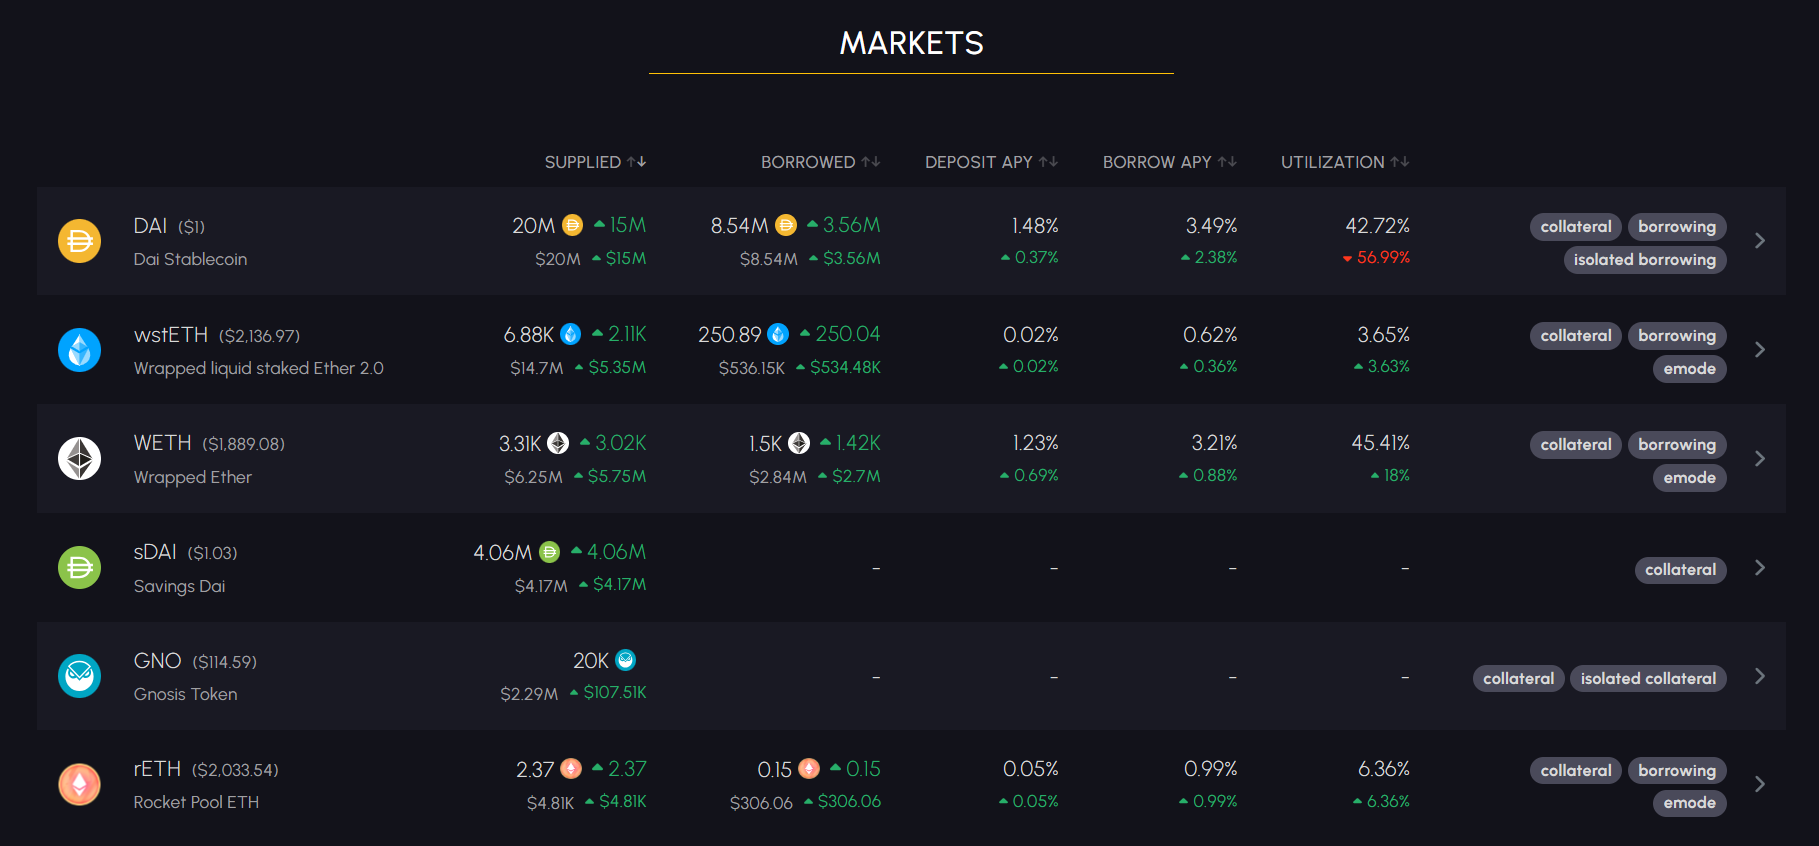The image size is (1819, 846).
Task: Click emode badge on wstETH row
Action: coord(1689,369)
